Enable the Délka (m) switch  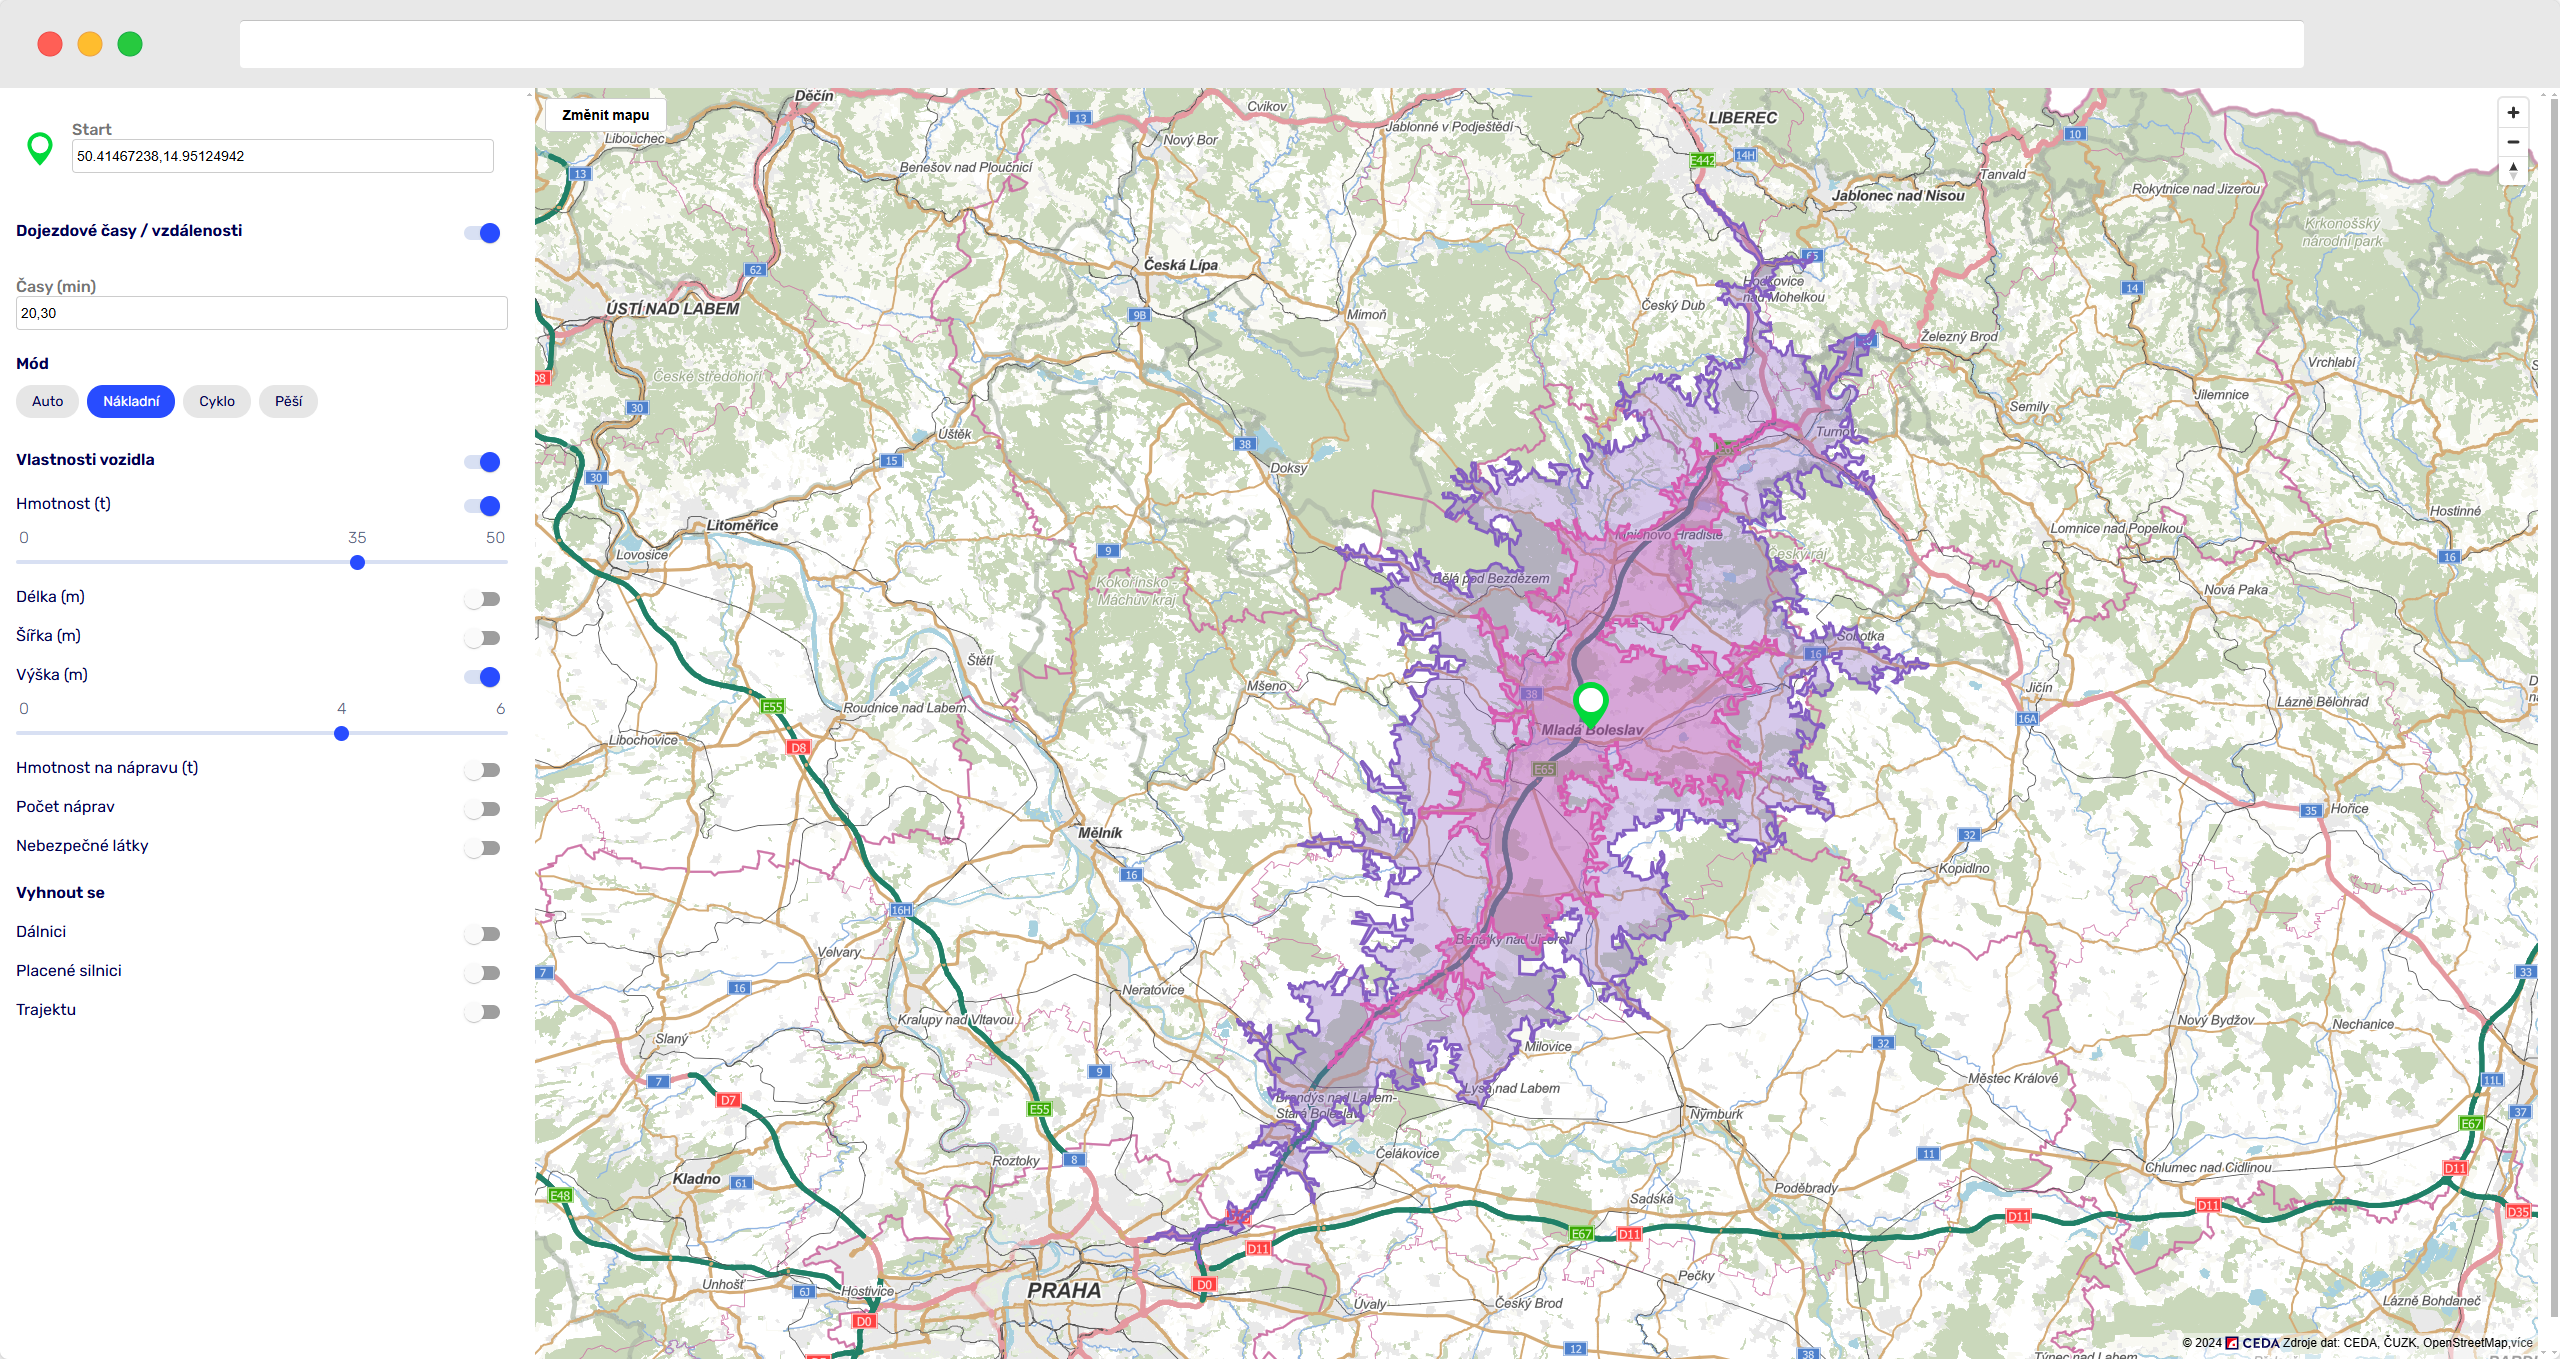[483, 599]
